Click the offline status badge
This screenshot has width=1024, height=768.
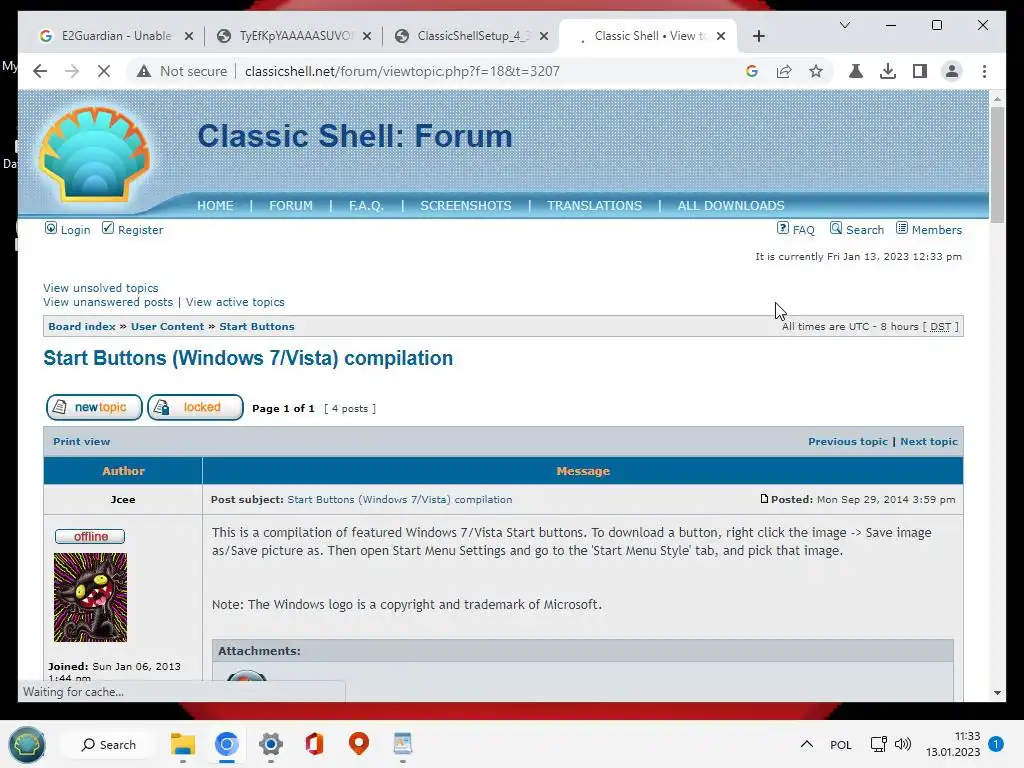(90, 537)
